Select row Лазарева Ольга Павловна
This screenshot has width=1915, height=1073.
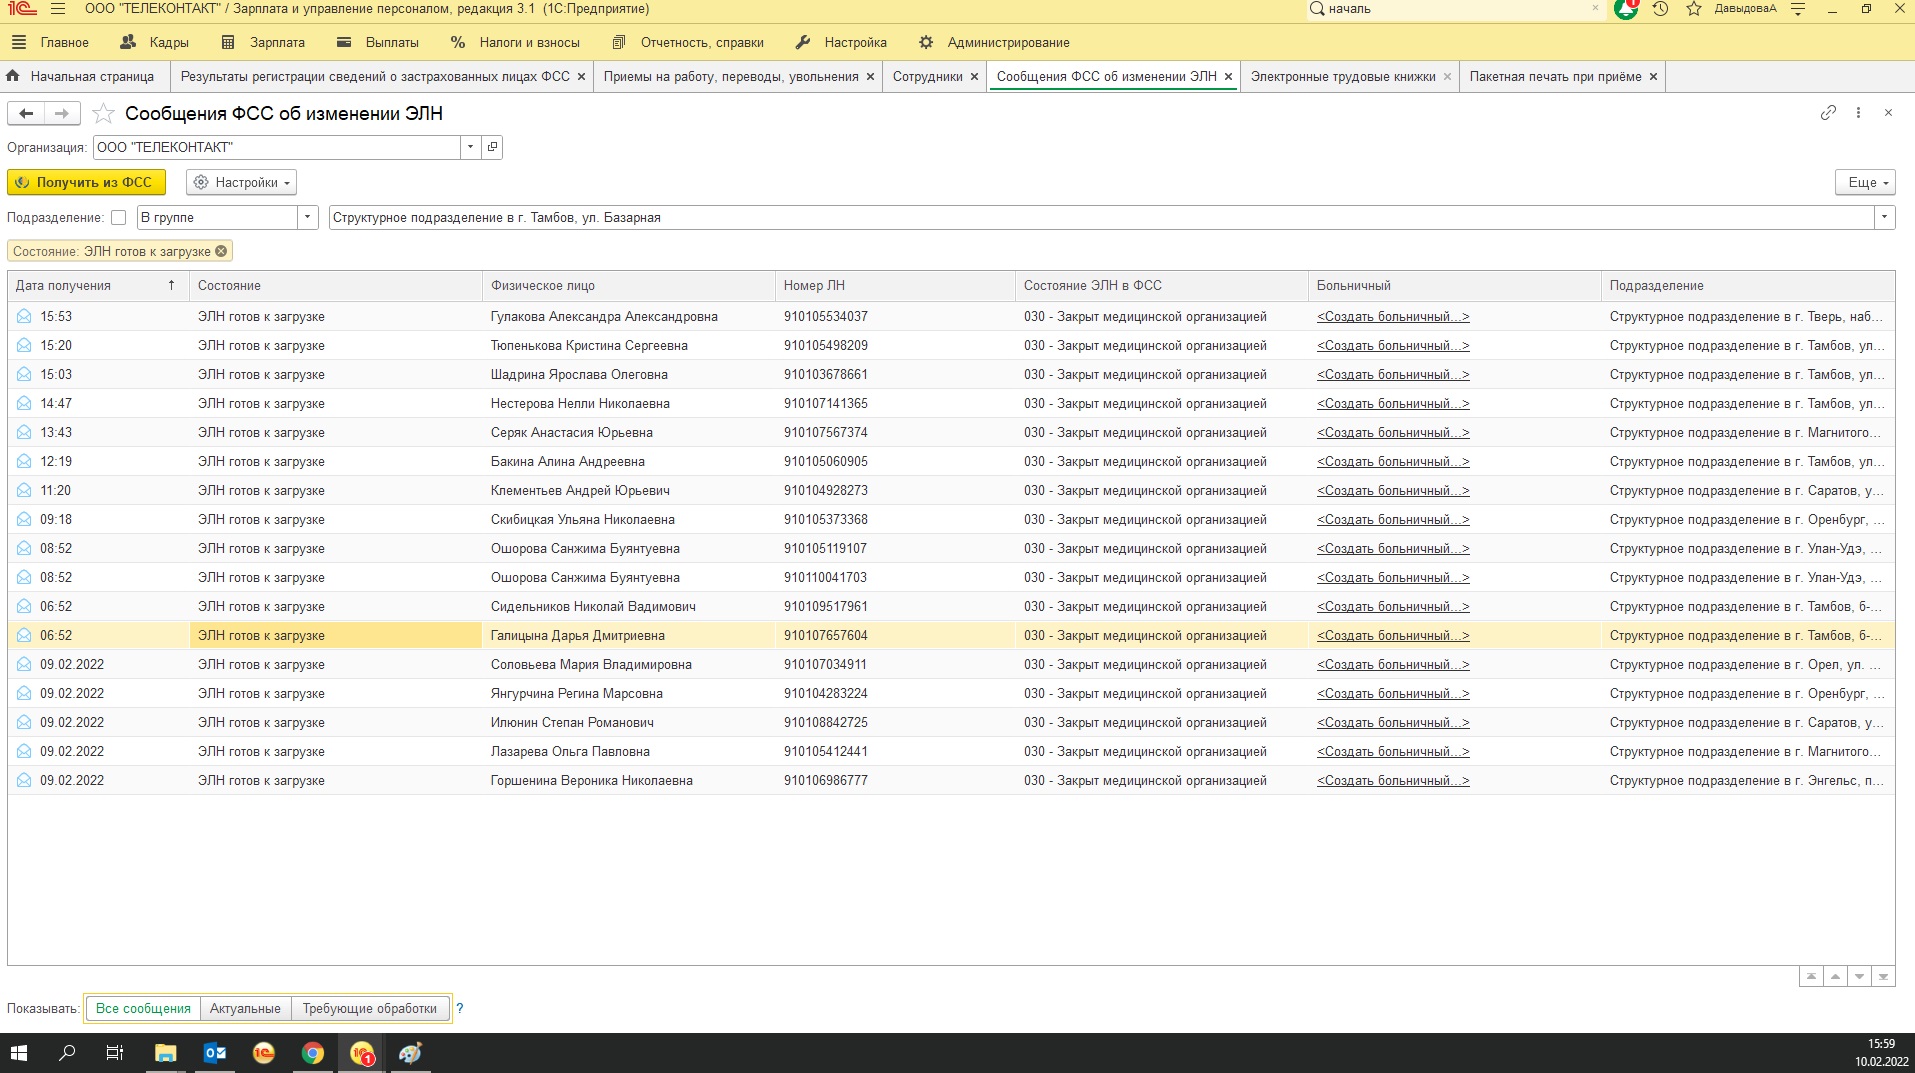(951, 752)
